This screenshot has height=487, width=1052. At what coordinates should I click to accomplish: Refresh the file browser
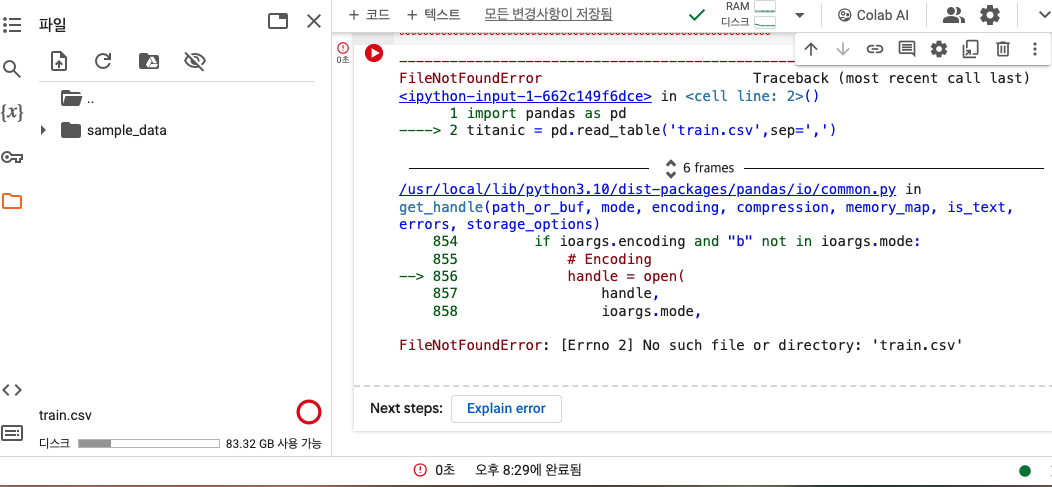103,62
